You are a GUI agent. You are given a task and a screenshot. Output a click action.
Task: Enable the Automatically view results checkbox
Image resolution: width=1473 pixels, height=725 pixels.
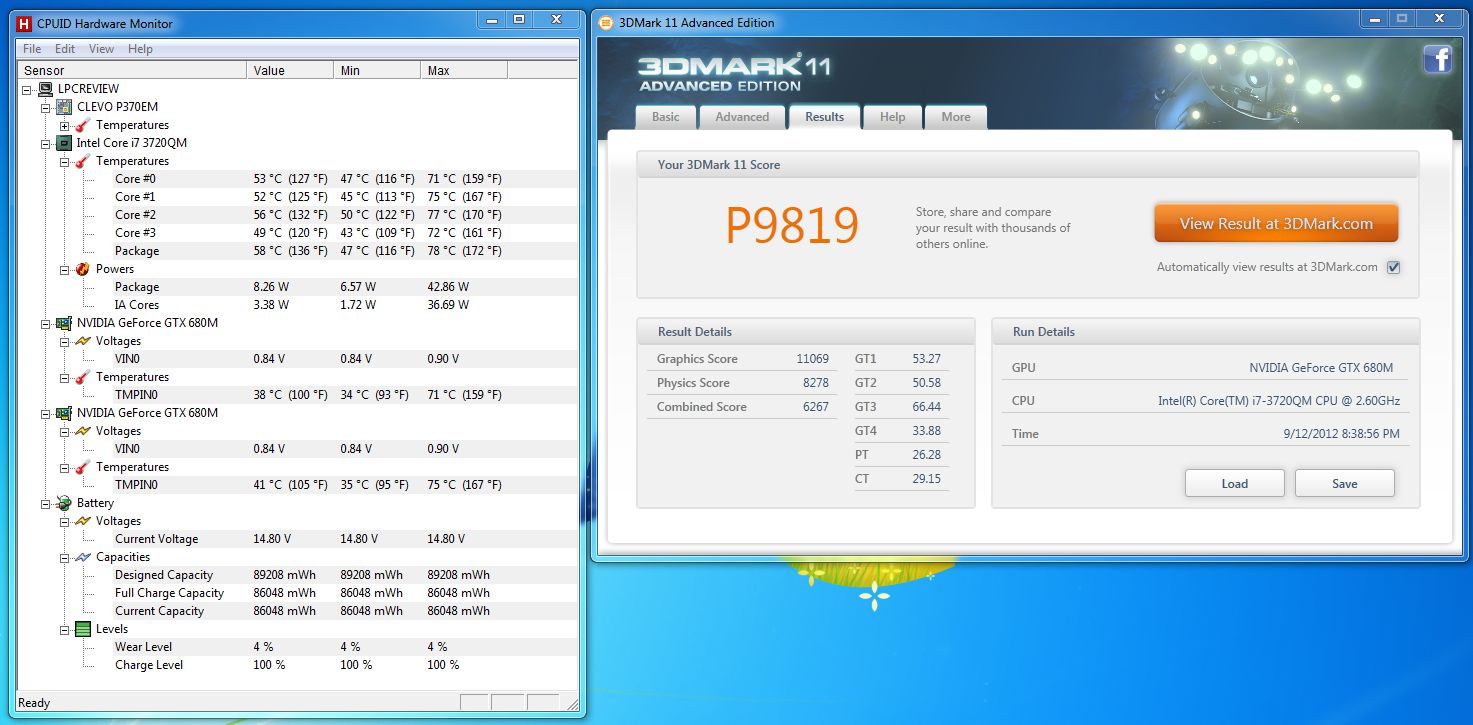coord(1393,267)
